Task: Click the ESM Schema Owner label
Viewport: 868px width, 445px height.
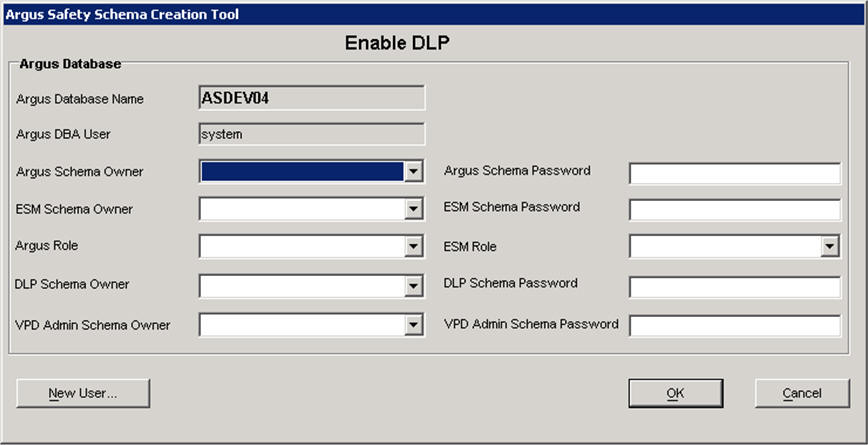Action: (x=74, y=209)
